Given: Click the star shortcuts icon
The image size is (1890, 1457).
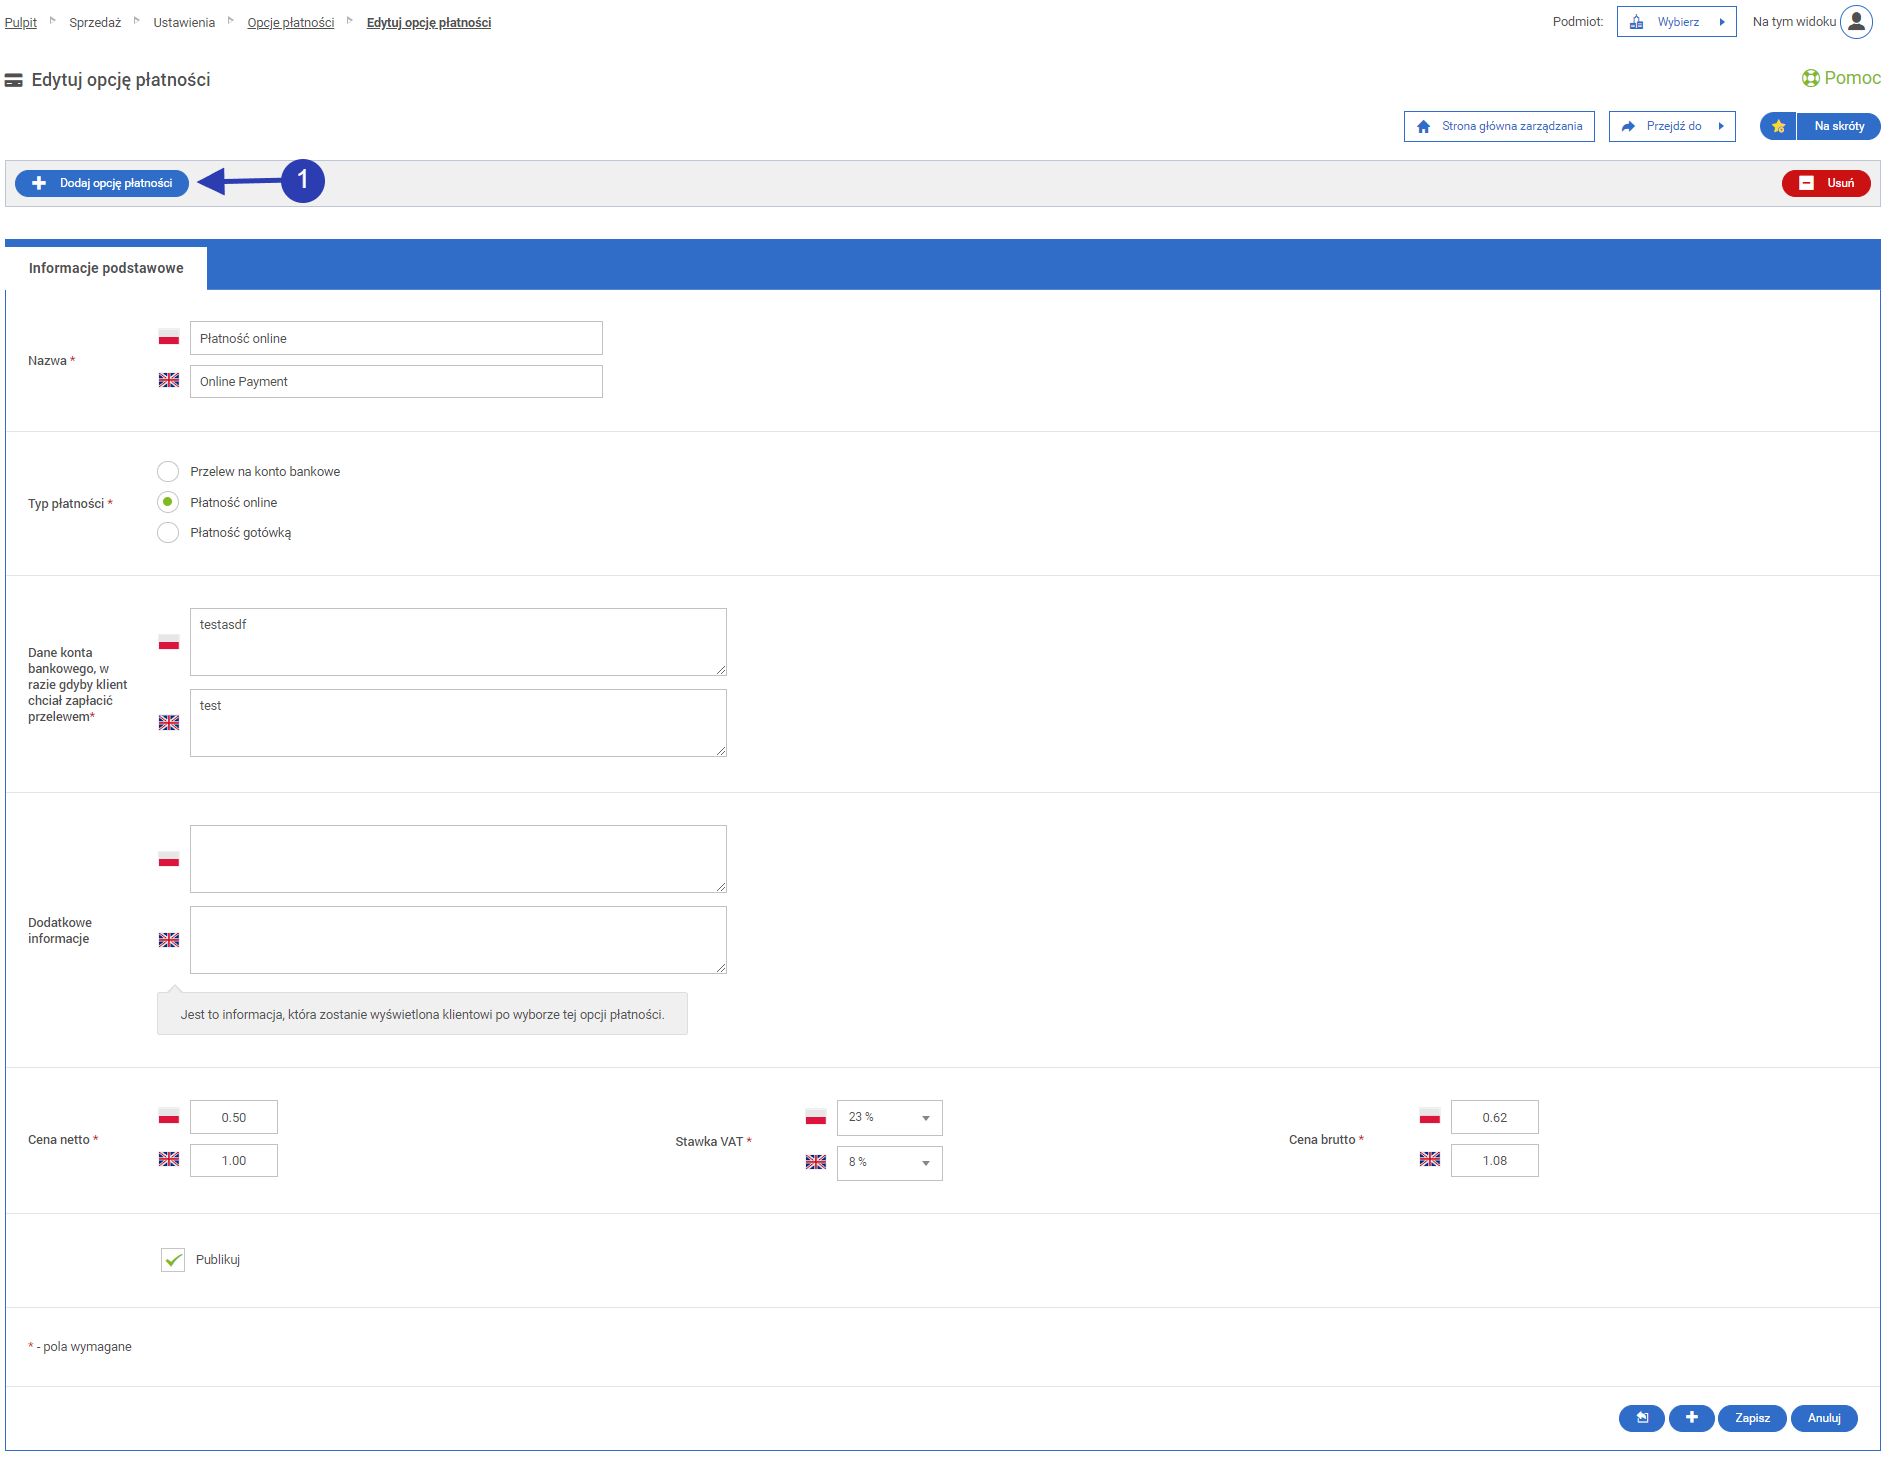Looking at the screenshot, I should click(1778, 126).
